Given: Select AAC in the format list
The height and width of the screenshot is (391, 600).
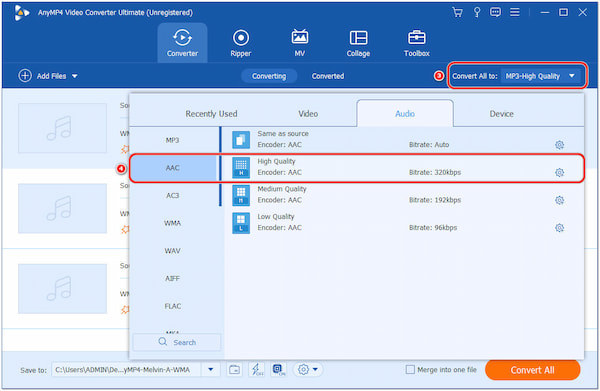Looking at the screenshot, I should click(173, 168).
